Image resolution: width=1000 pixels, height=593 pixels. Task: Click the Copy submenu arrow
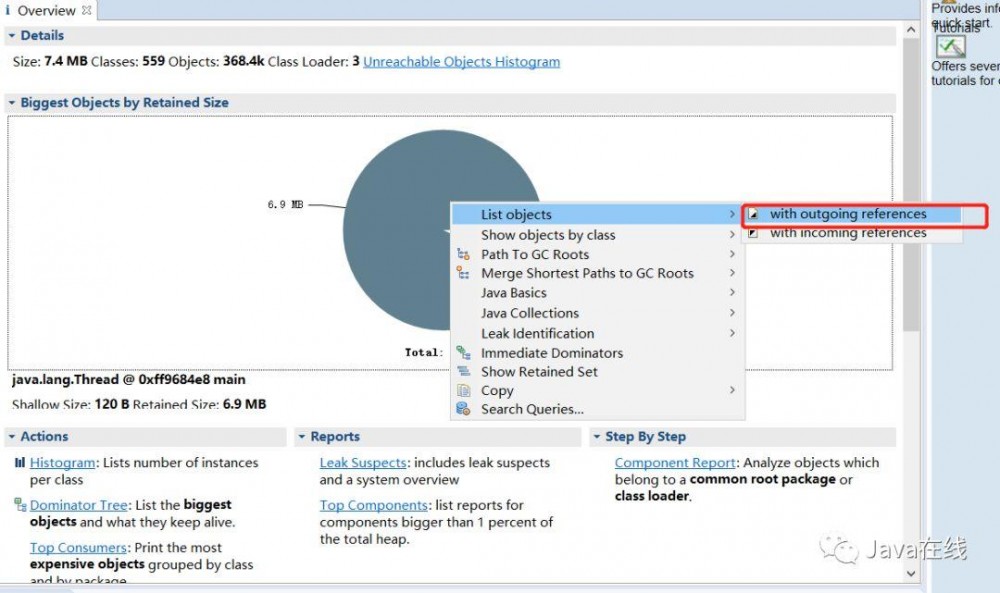click(732, 390)
